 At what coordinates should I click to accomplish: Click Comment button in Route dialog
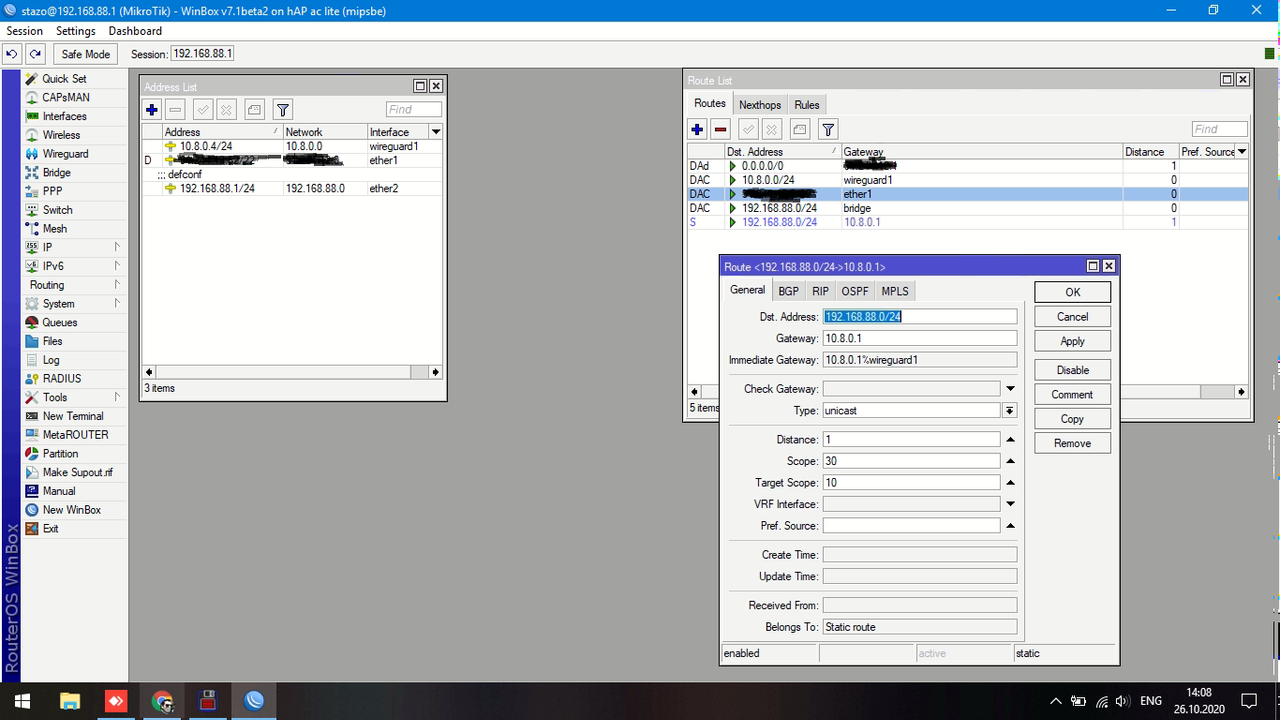(1073, 394)
